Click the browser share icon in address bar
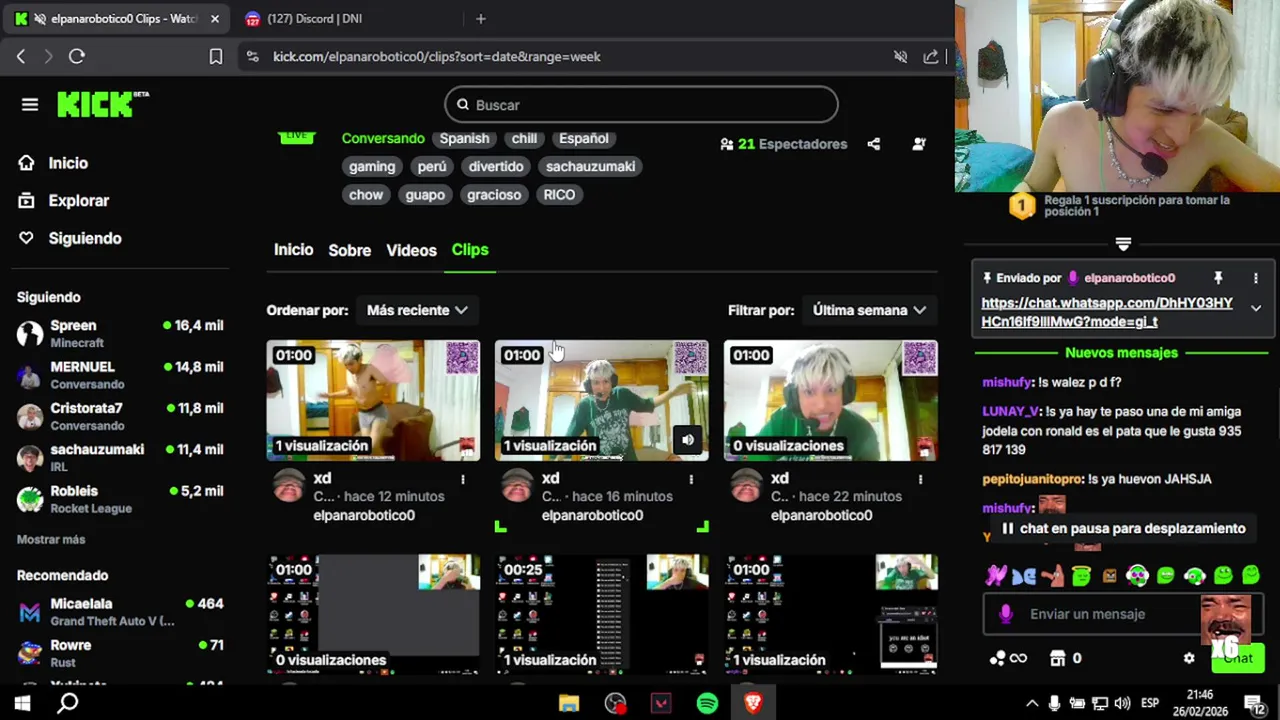 coord(931,57)
